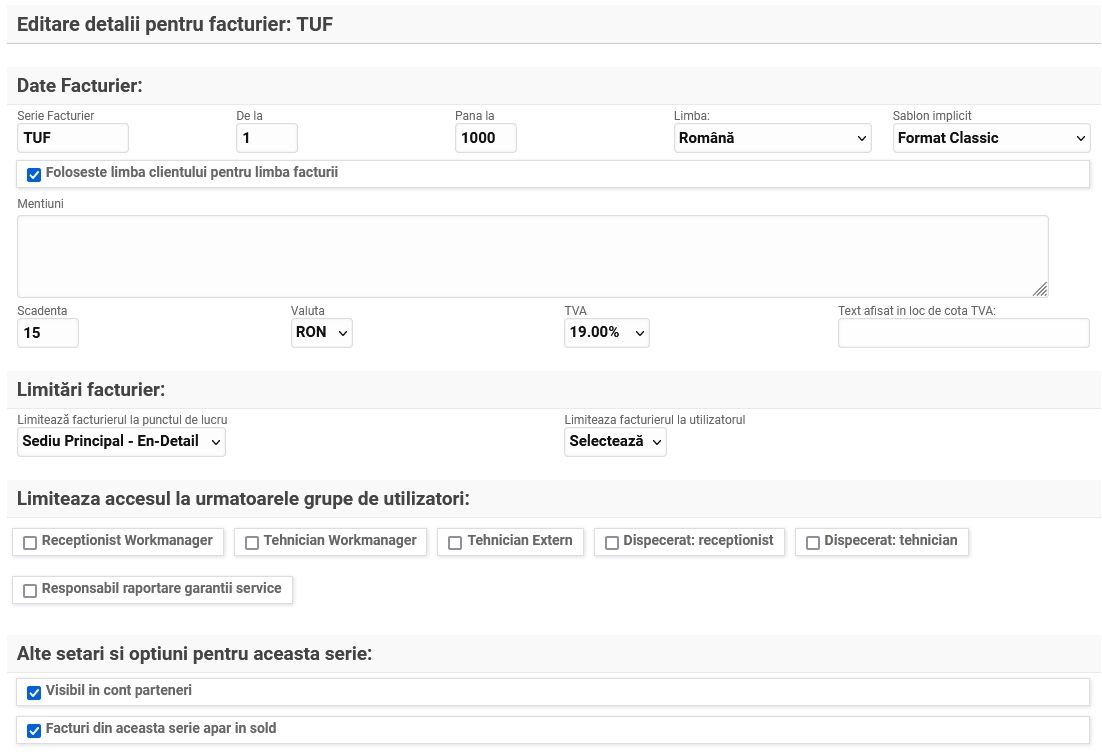Uncheck 'Visibil in cont parteneri' option
Viewport: 1102px width, 752px height.
pyautogui.click(x=34, y=692)
